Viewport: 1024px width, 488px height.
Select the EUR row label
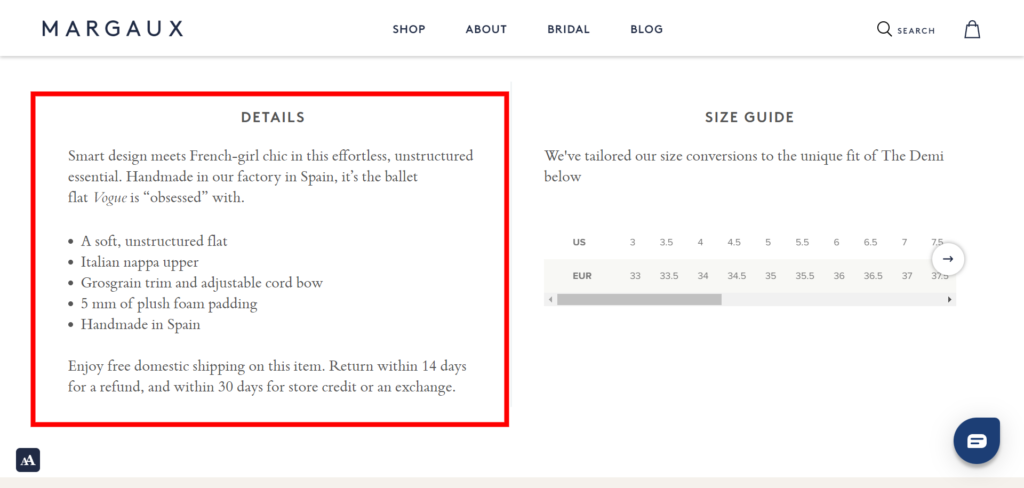point(582,276)
